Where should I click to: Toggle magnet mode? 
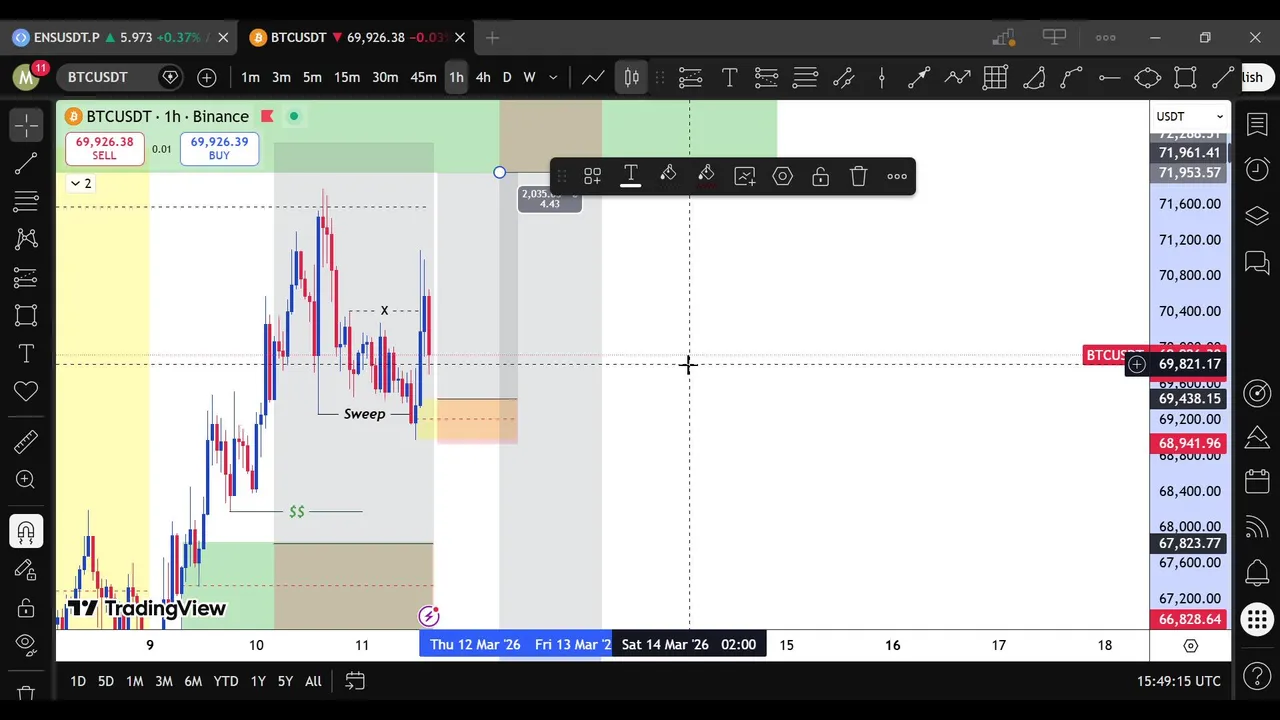click(x=27, y=531)
